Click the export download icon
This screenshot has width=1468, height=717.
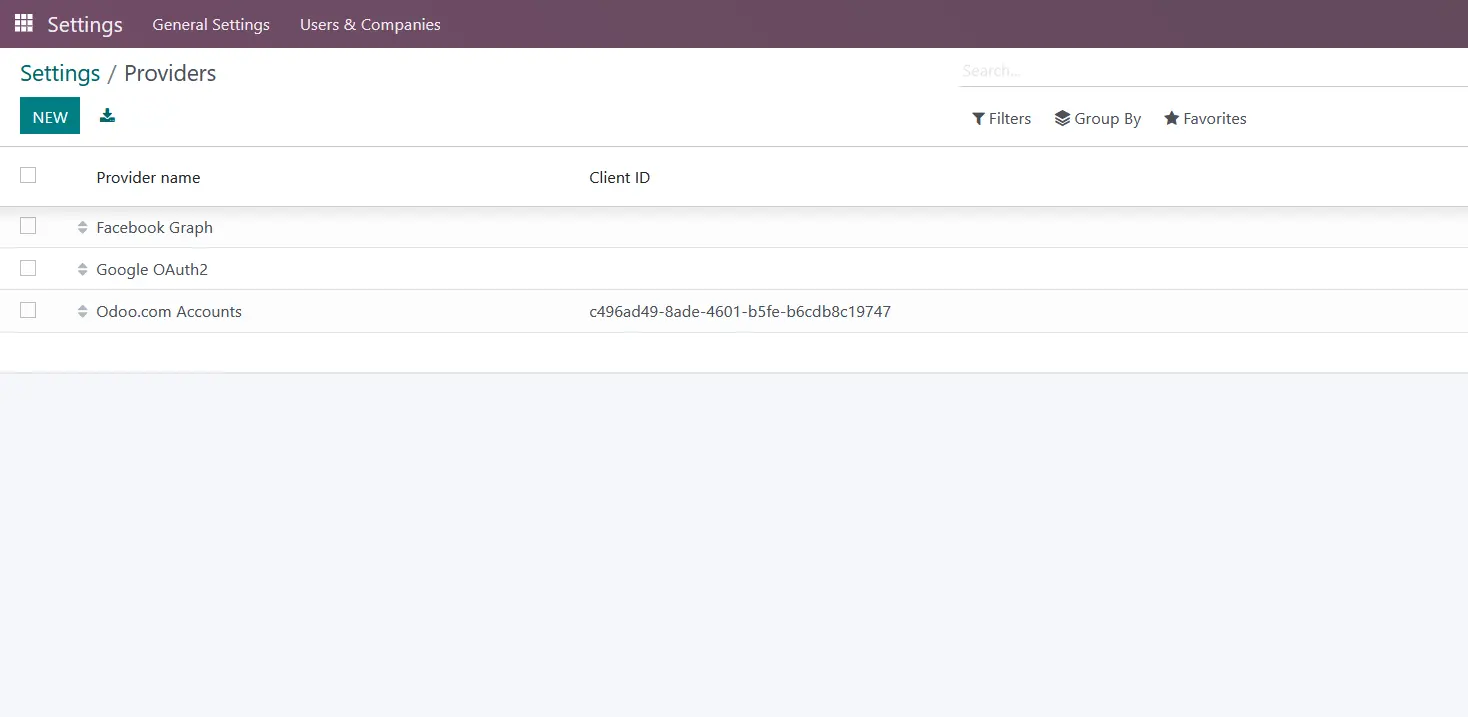[107, 115]
